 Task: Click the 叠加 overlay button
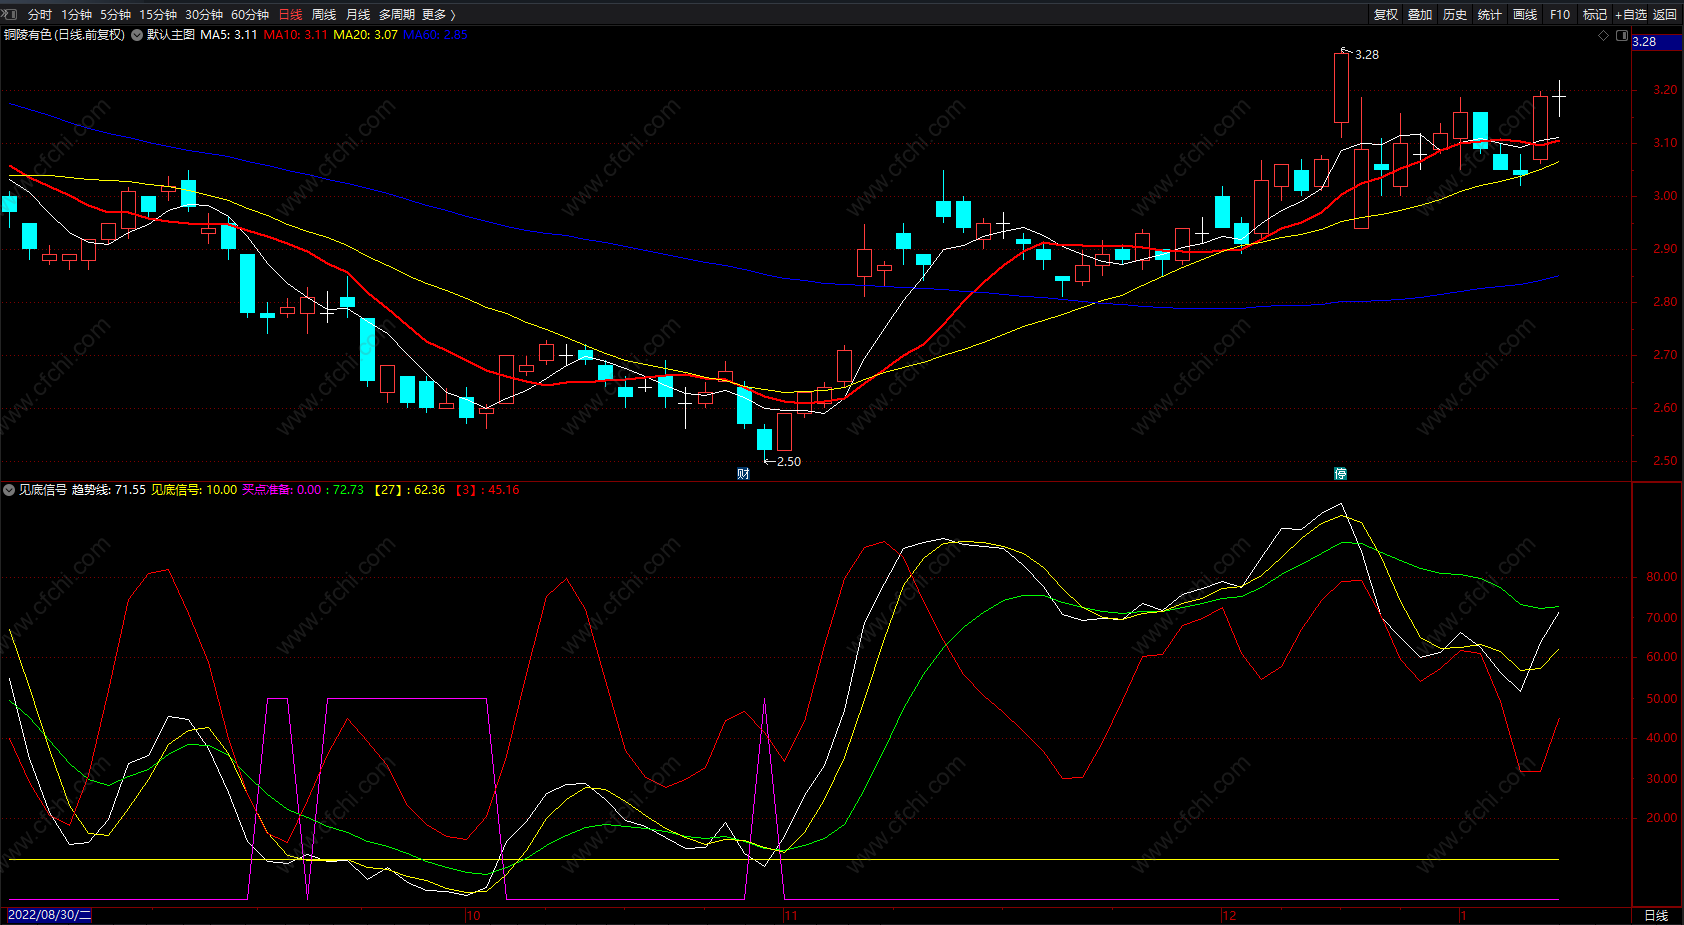coord(1420,14)
